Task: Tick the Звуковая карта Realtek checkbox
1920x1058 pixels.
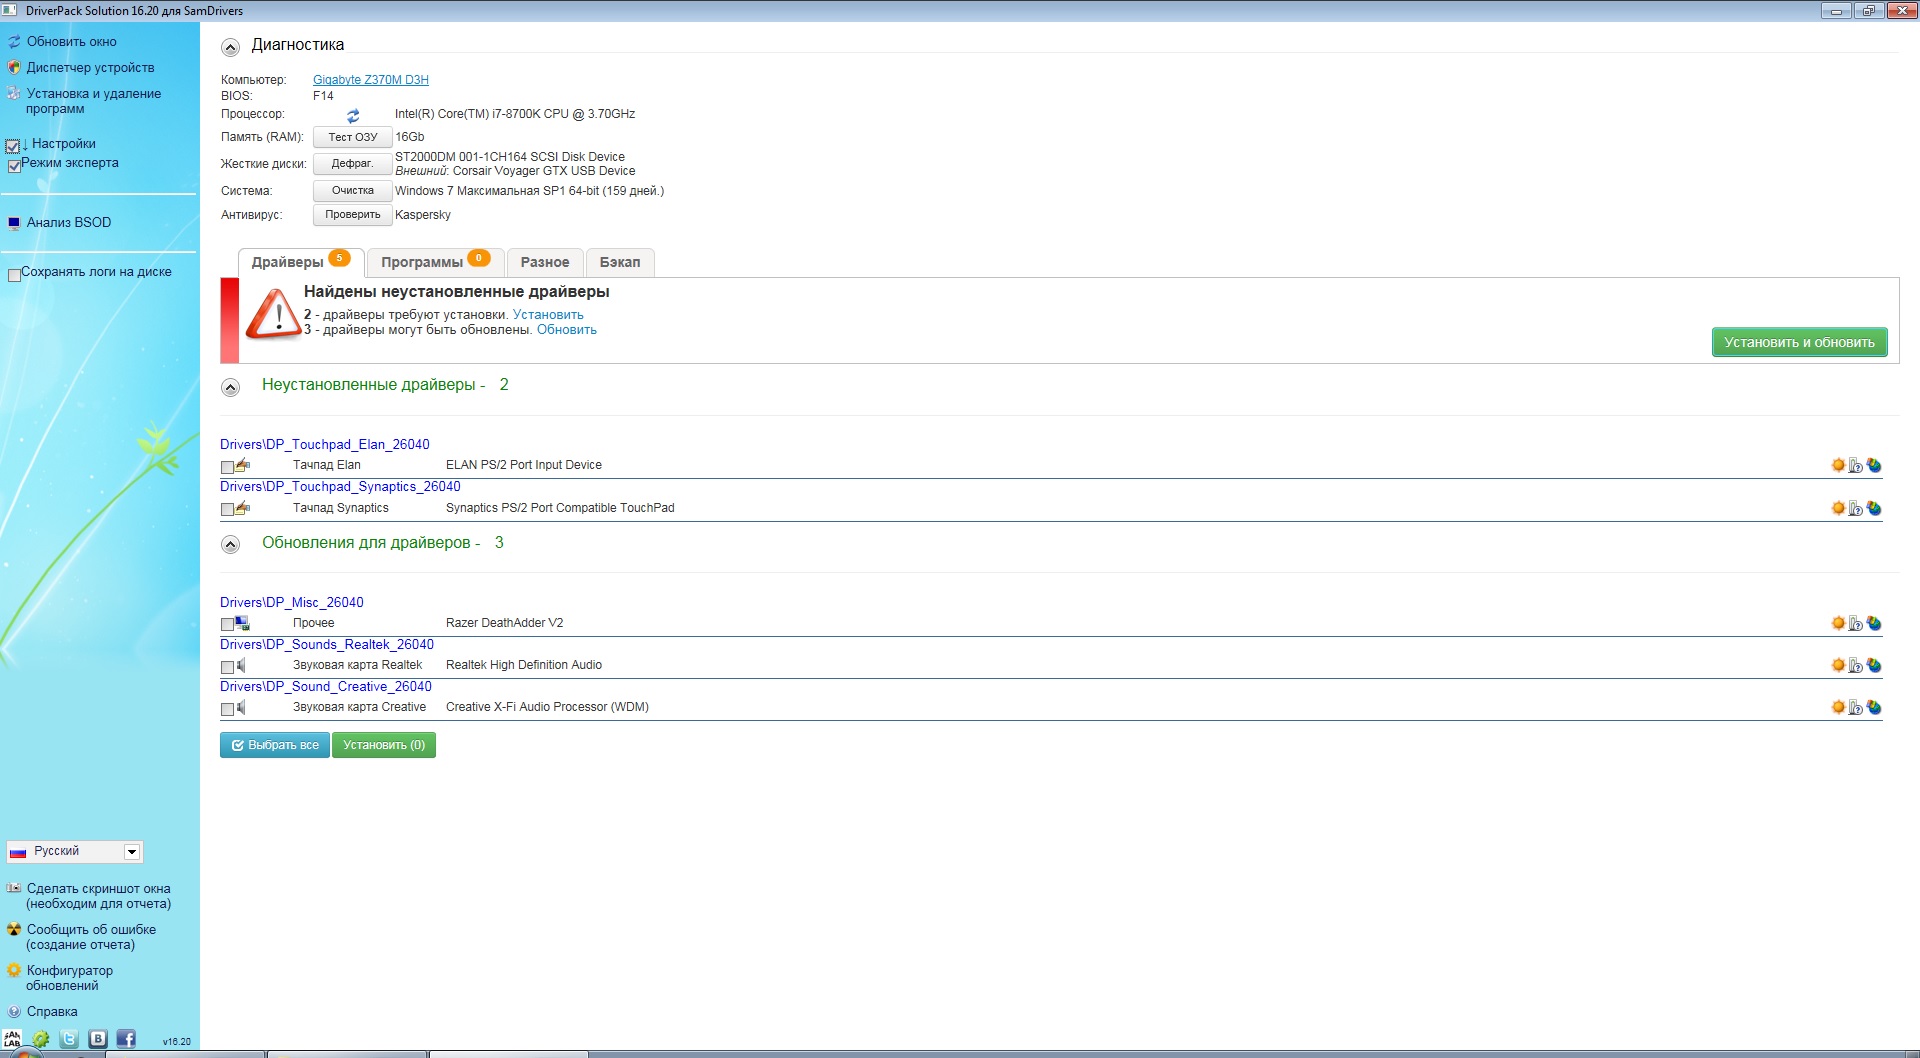Action: click(x=227, y=667)
